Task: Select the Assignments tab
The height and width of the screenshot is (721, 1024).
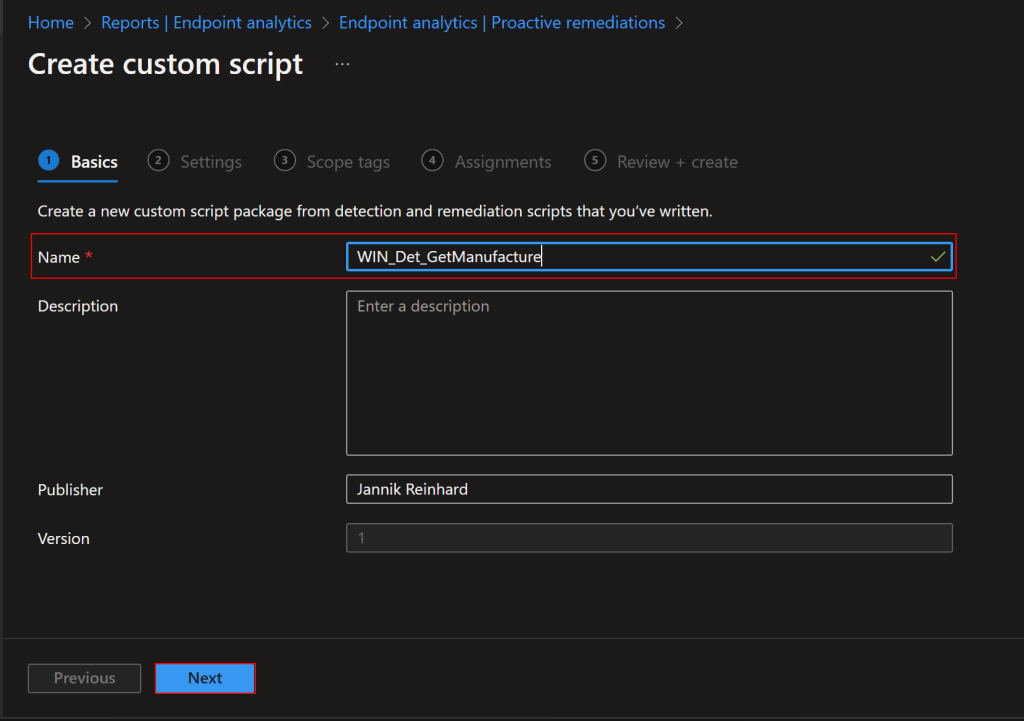Action: [502, 162]
